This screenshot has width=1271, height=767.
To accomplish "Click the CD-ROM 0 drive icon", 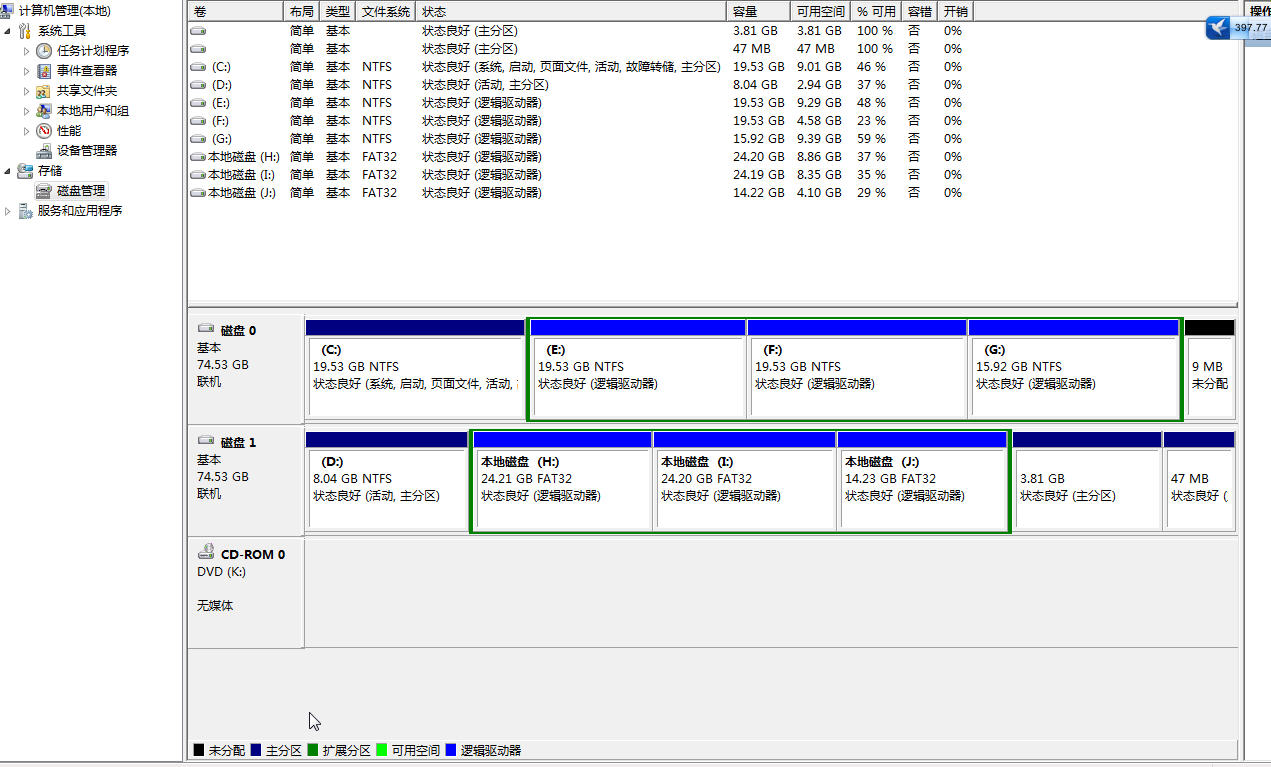I will 206,553.
